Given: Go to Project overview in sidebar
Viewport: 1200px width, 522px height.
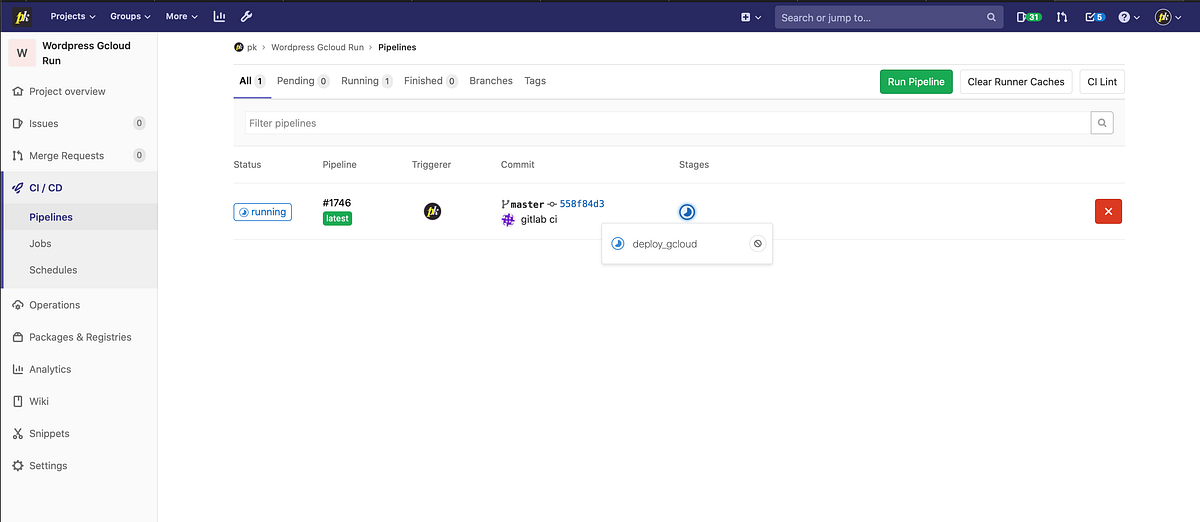Looking at the screenshot, I should coord(67,91).
